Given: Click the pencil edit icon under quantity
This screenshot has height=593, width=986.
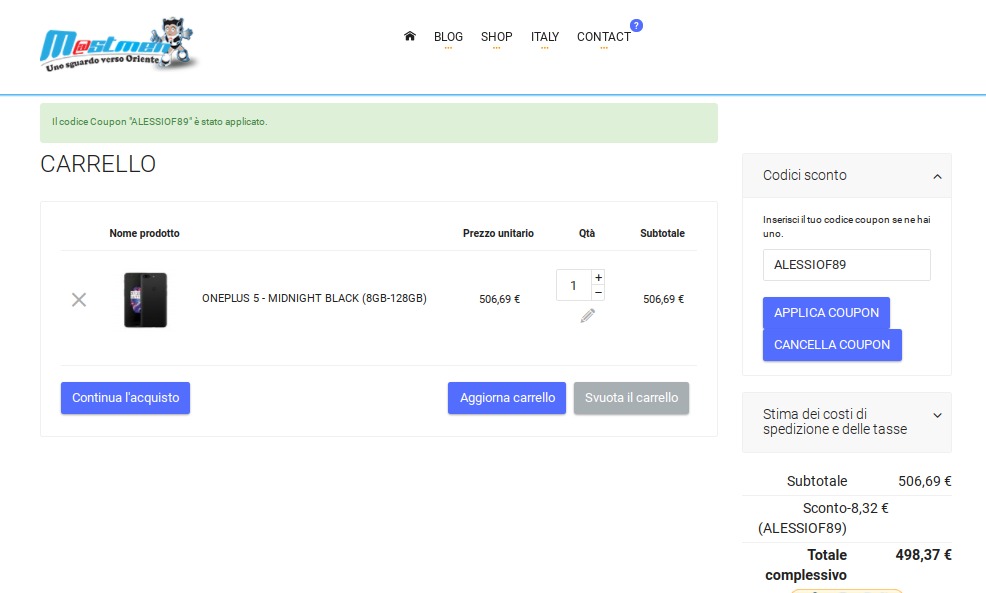Looking at the screenshot, I should [x=587, y=316].
